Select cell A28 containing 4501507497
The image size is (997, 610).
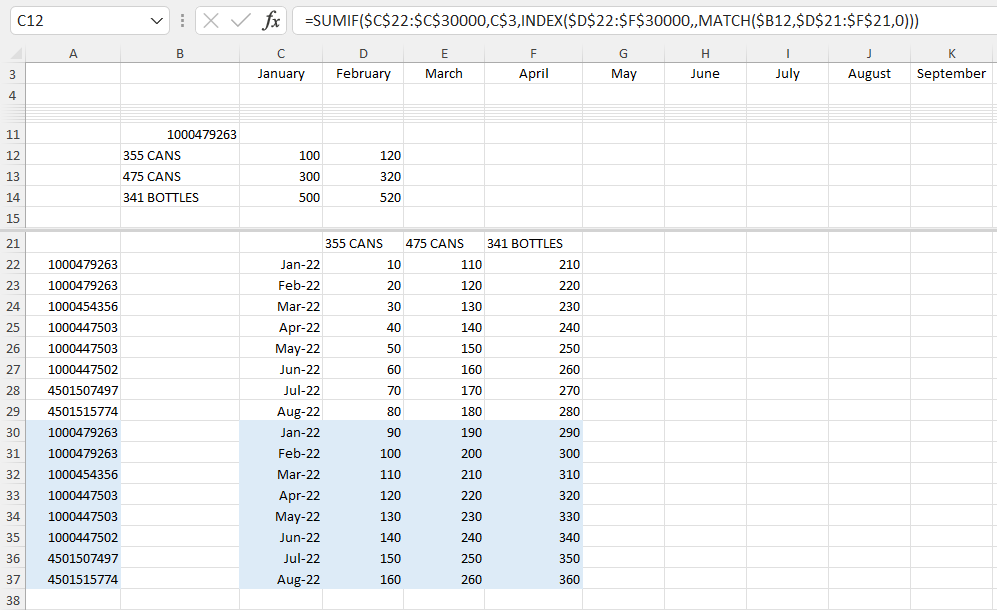coord(73,390)
